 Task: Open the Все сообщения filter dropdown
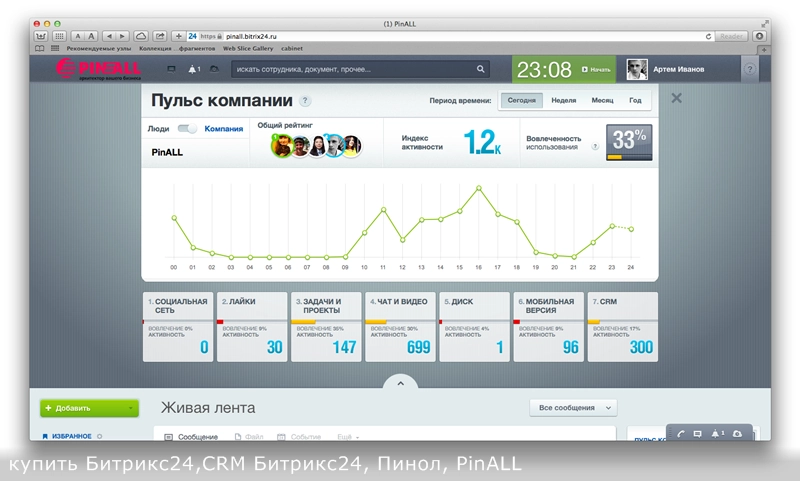[573, 408]
